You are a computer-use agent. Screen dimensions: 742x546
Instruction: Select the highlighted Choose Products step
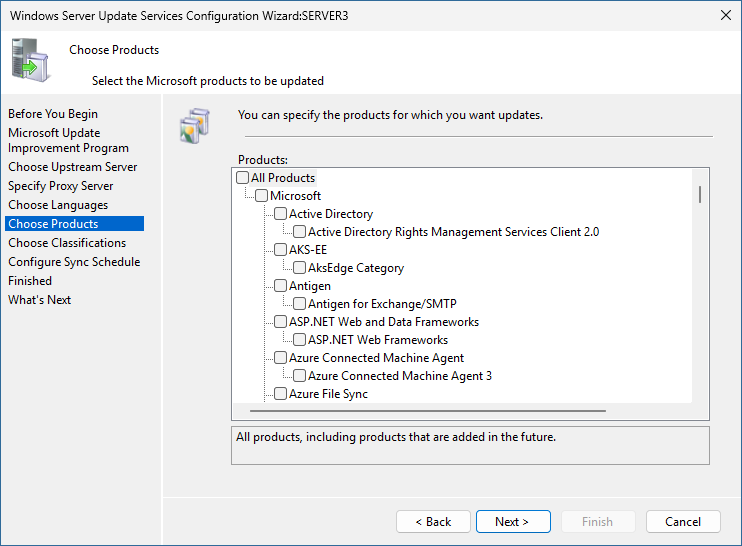point(74,224)
